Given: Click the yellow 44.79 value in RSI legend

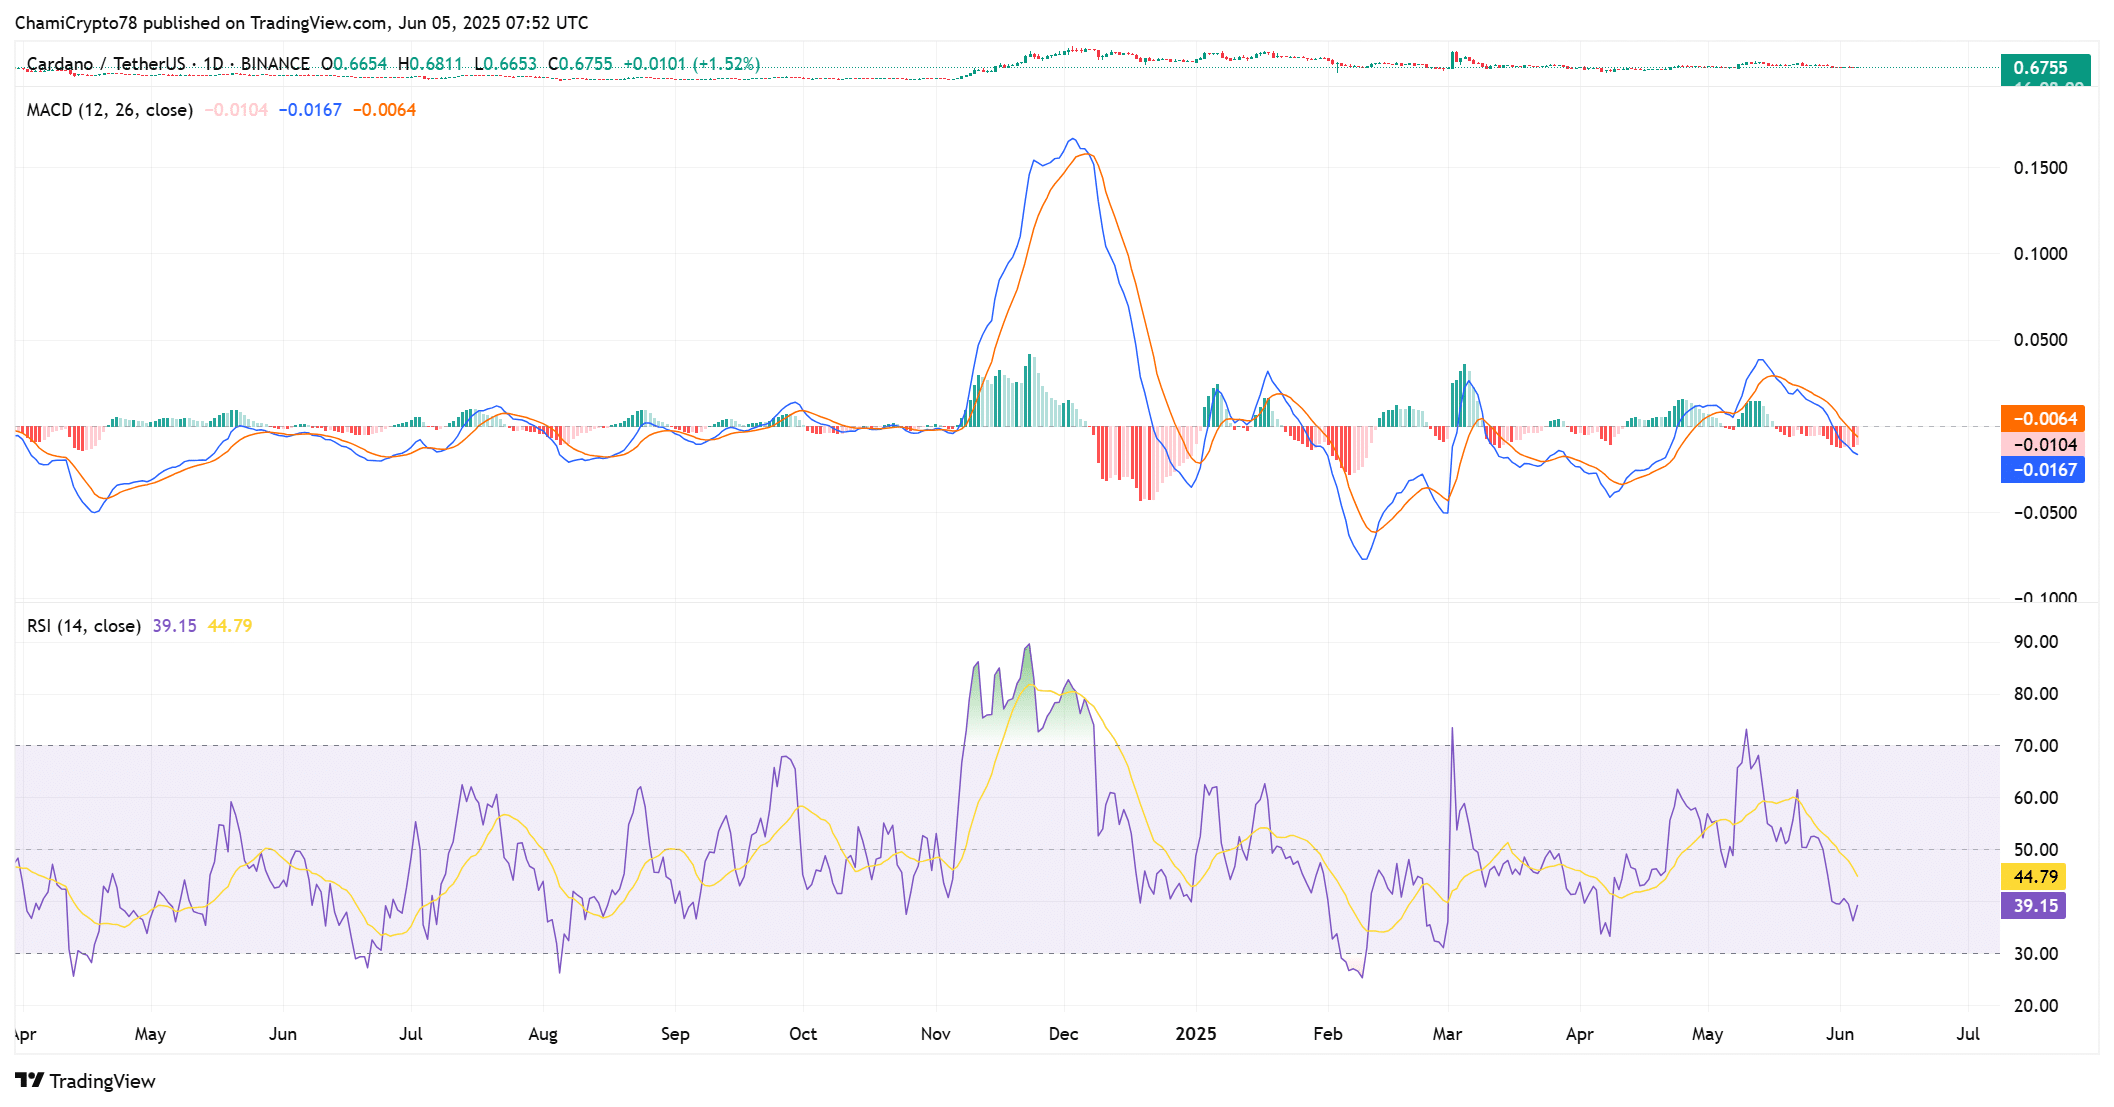Looking at the screenshot, I should coord(230,626).
